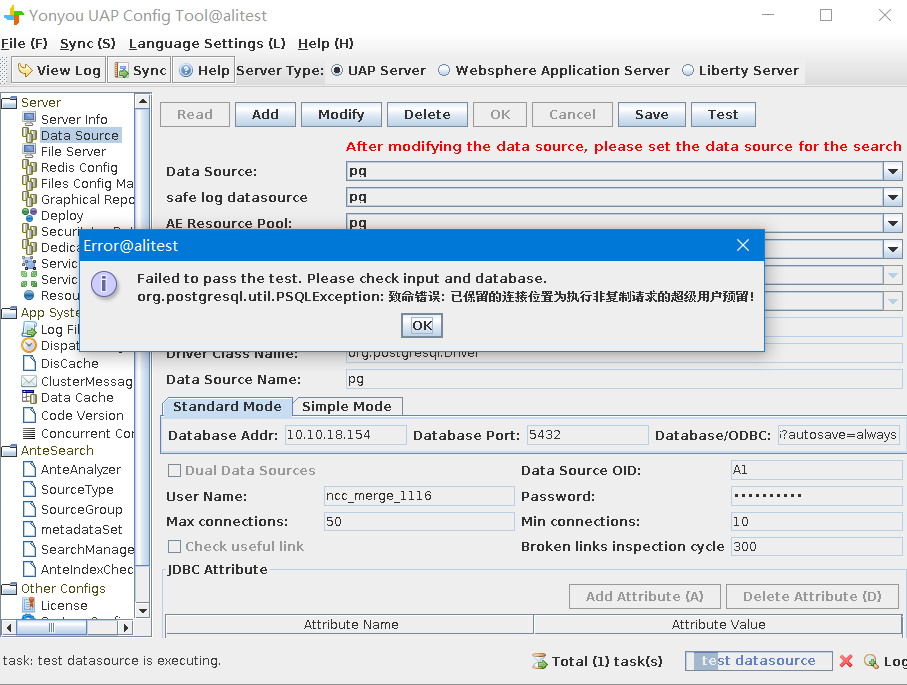Open the Deploy item icon

[x=29, y=215]
